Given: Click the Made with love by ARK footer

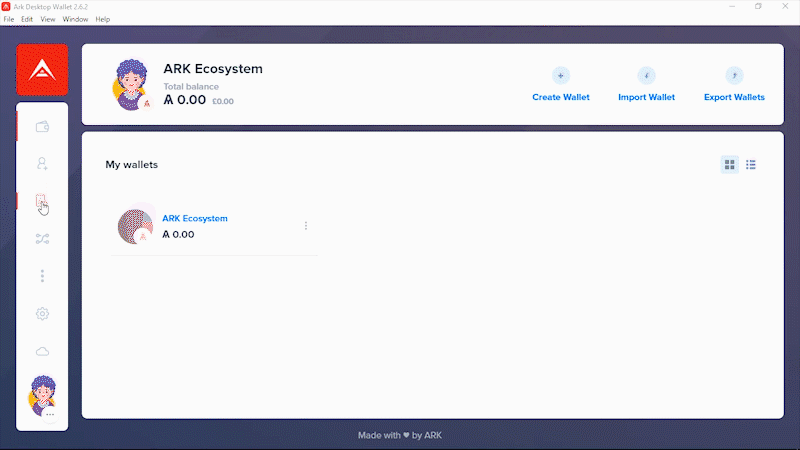Looking at the screenshot, I should tap(400, 435).
